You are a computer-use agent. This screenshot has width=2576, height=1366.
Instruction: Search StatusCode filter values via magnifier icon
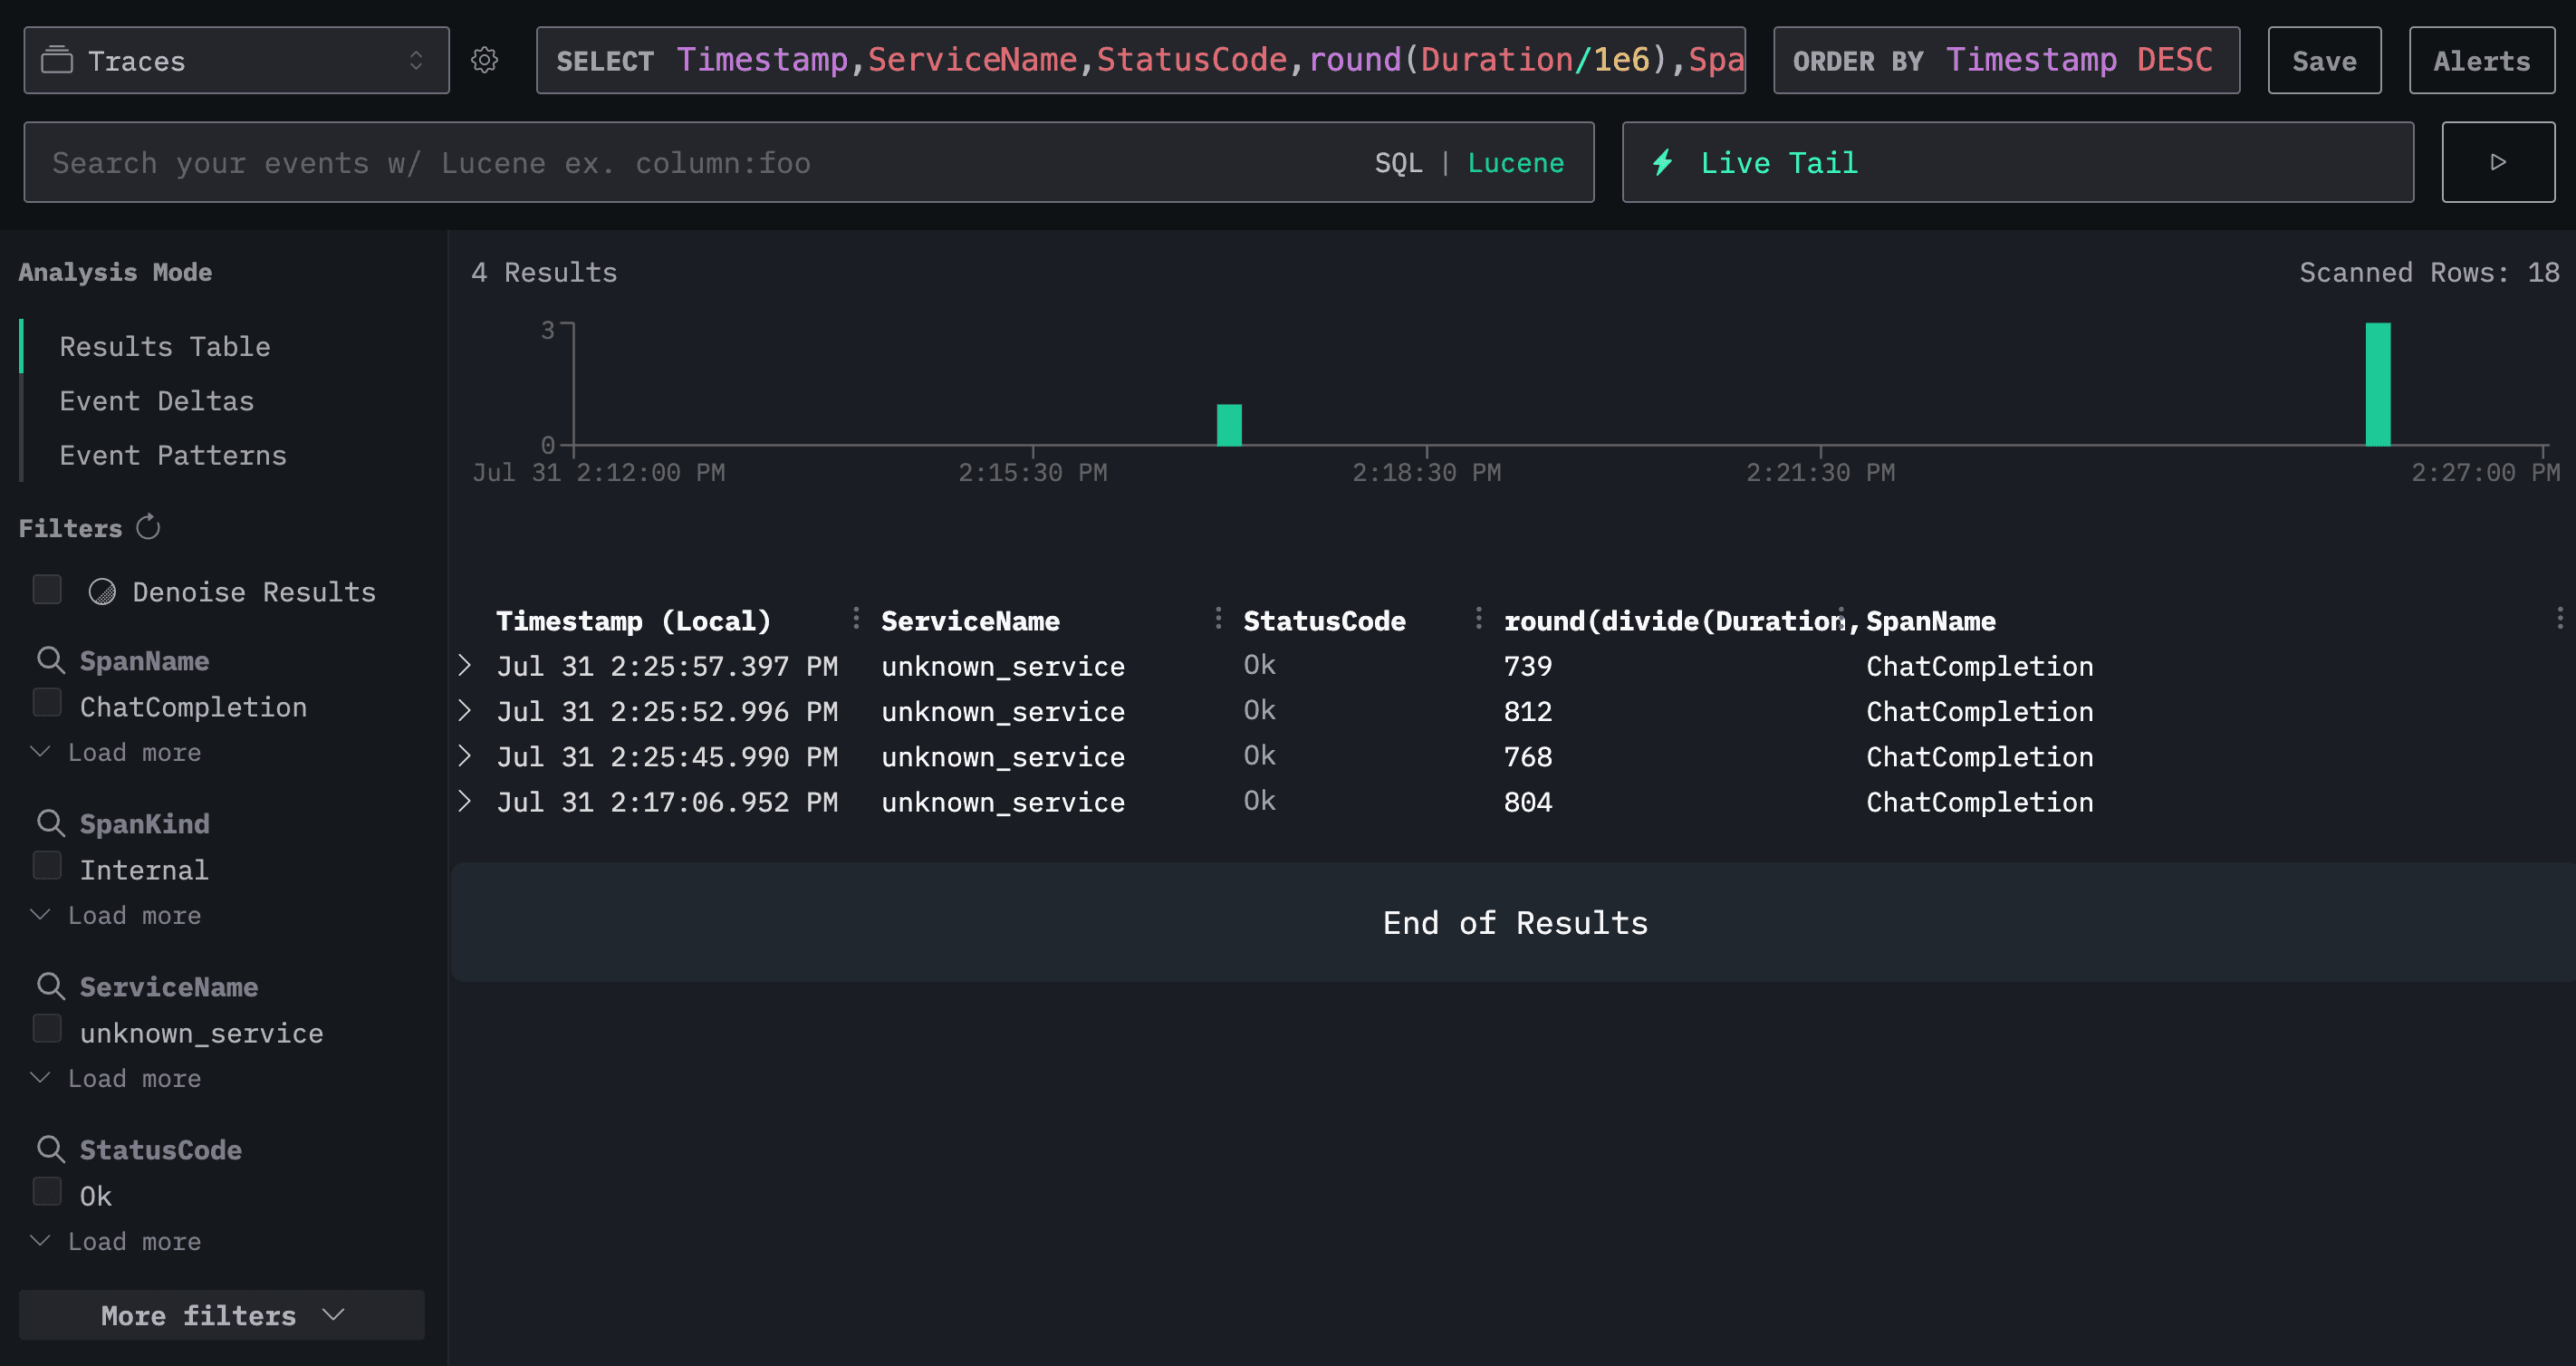coord(51,1149)
